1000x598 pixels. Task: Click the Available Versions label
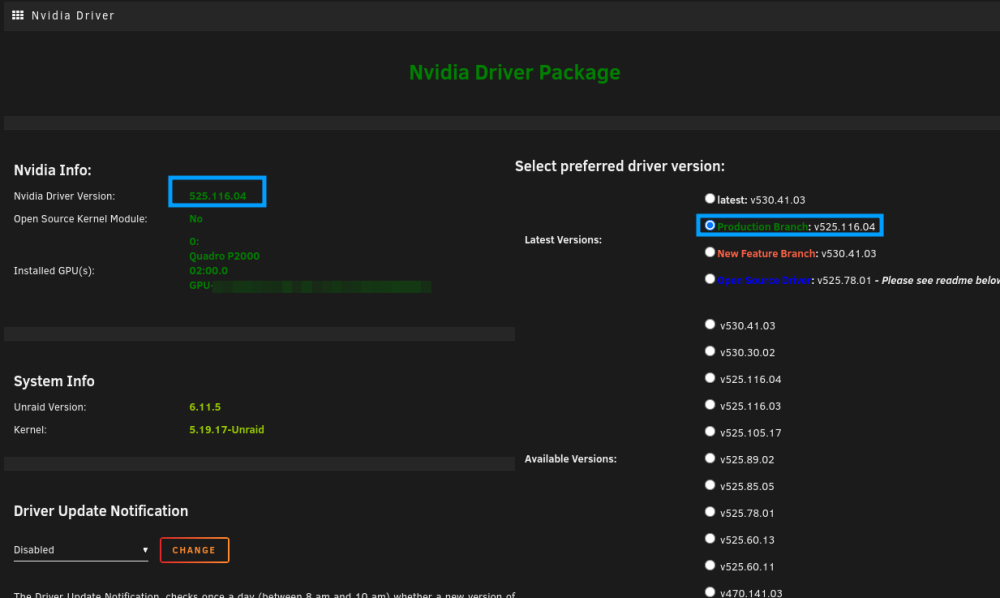pos(571,459)
